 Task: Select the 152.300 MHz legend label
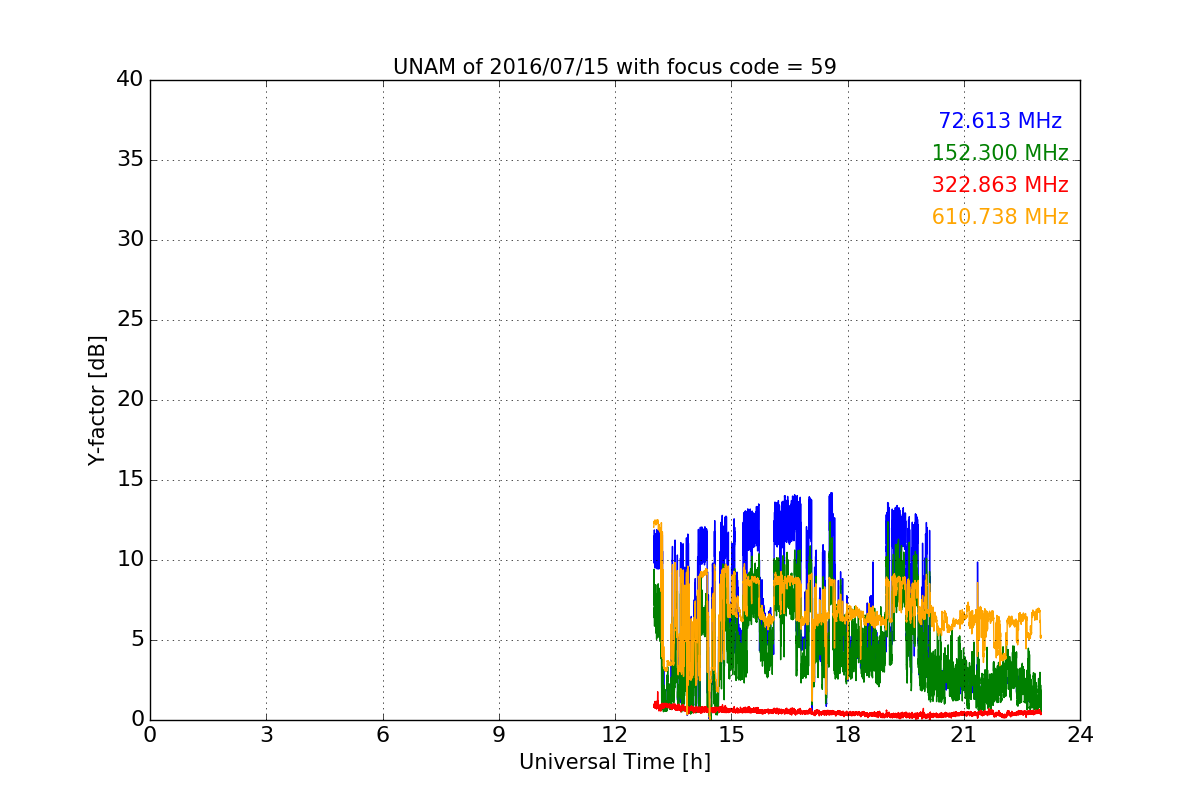click(x=1000, y=153)
